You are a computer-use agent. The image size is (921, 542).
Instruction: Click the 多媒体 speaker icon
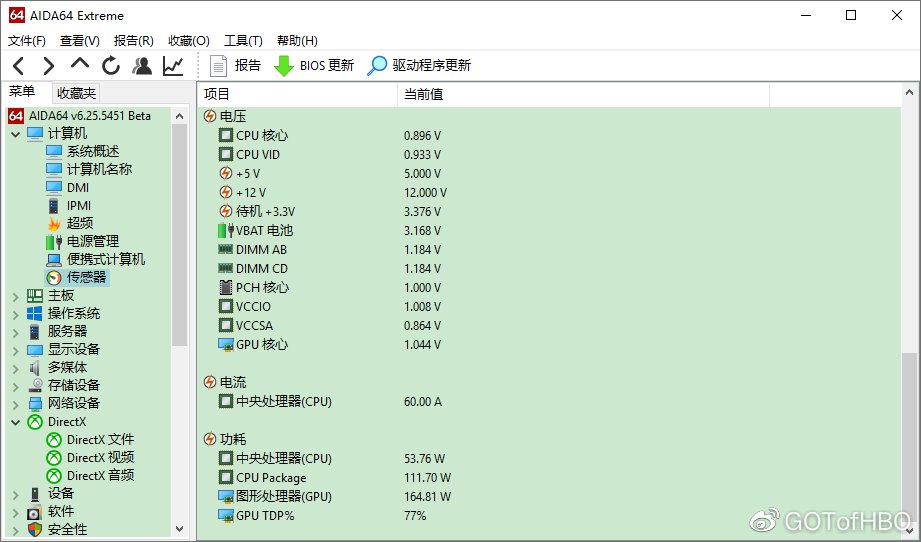tap(35, 368)
